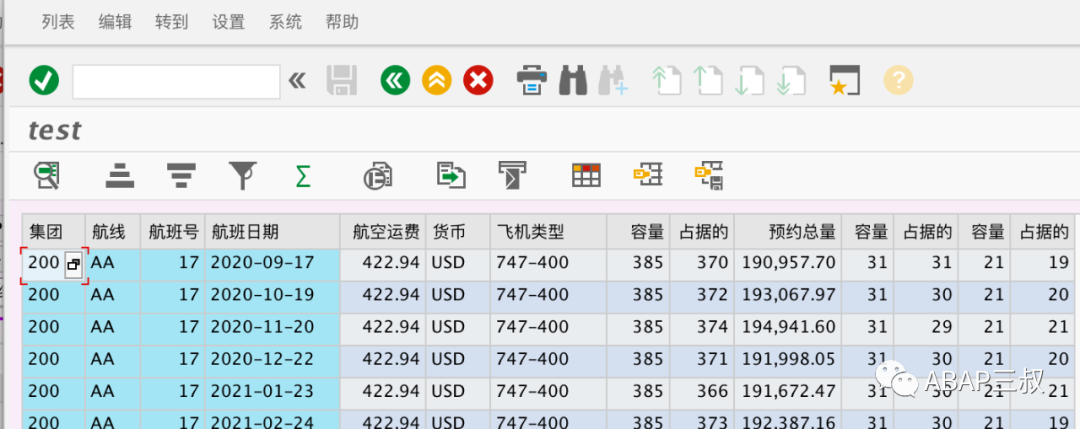
Task: Select the 集团 column header
Action: (53, 232)
